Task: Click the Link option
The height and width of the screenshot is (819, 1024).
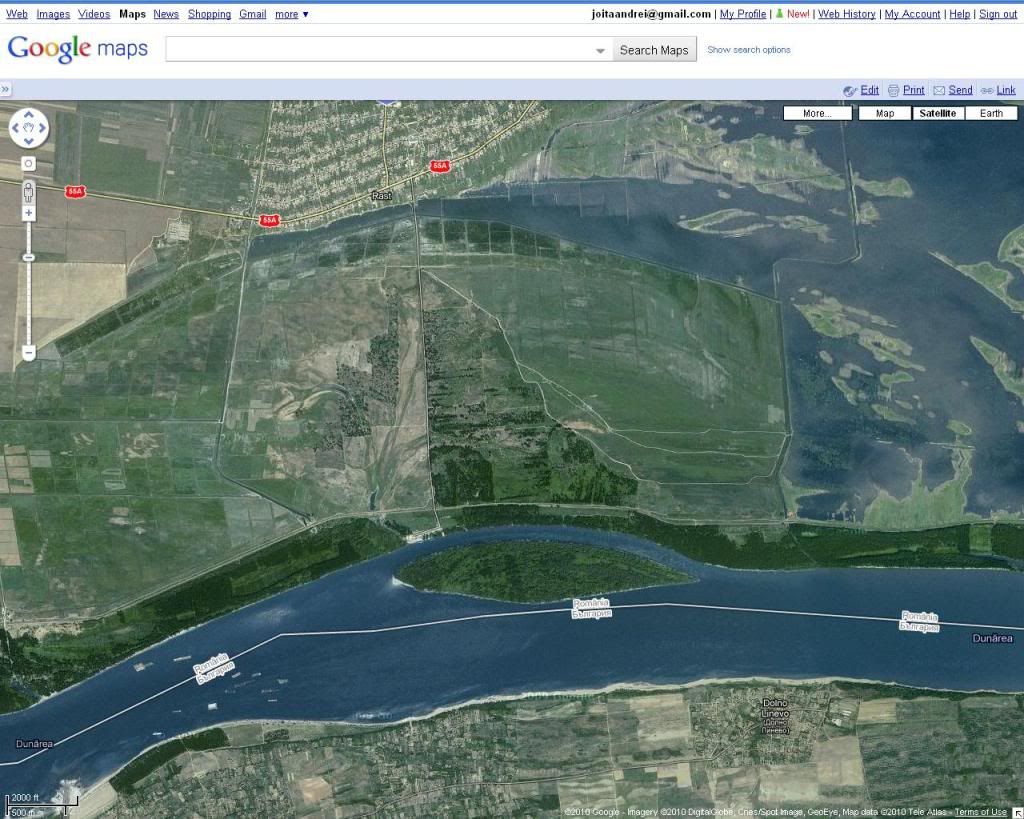Action: 1006,90
